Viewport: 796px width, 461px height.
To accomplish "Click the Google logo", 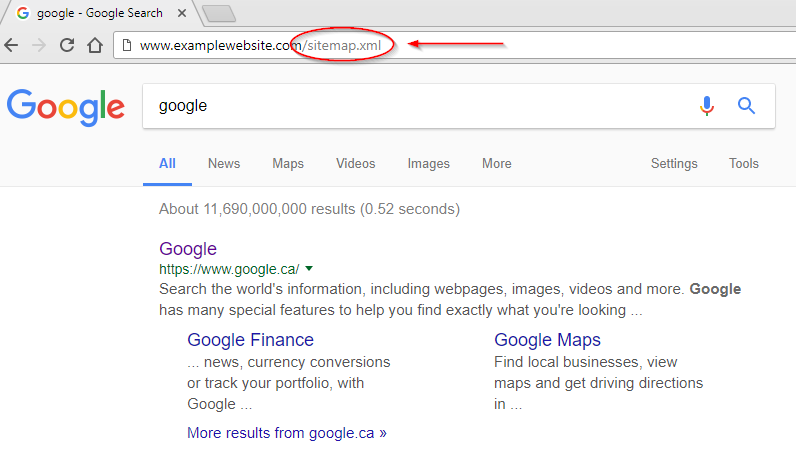I will [65, 107].
